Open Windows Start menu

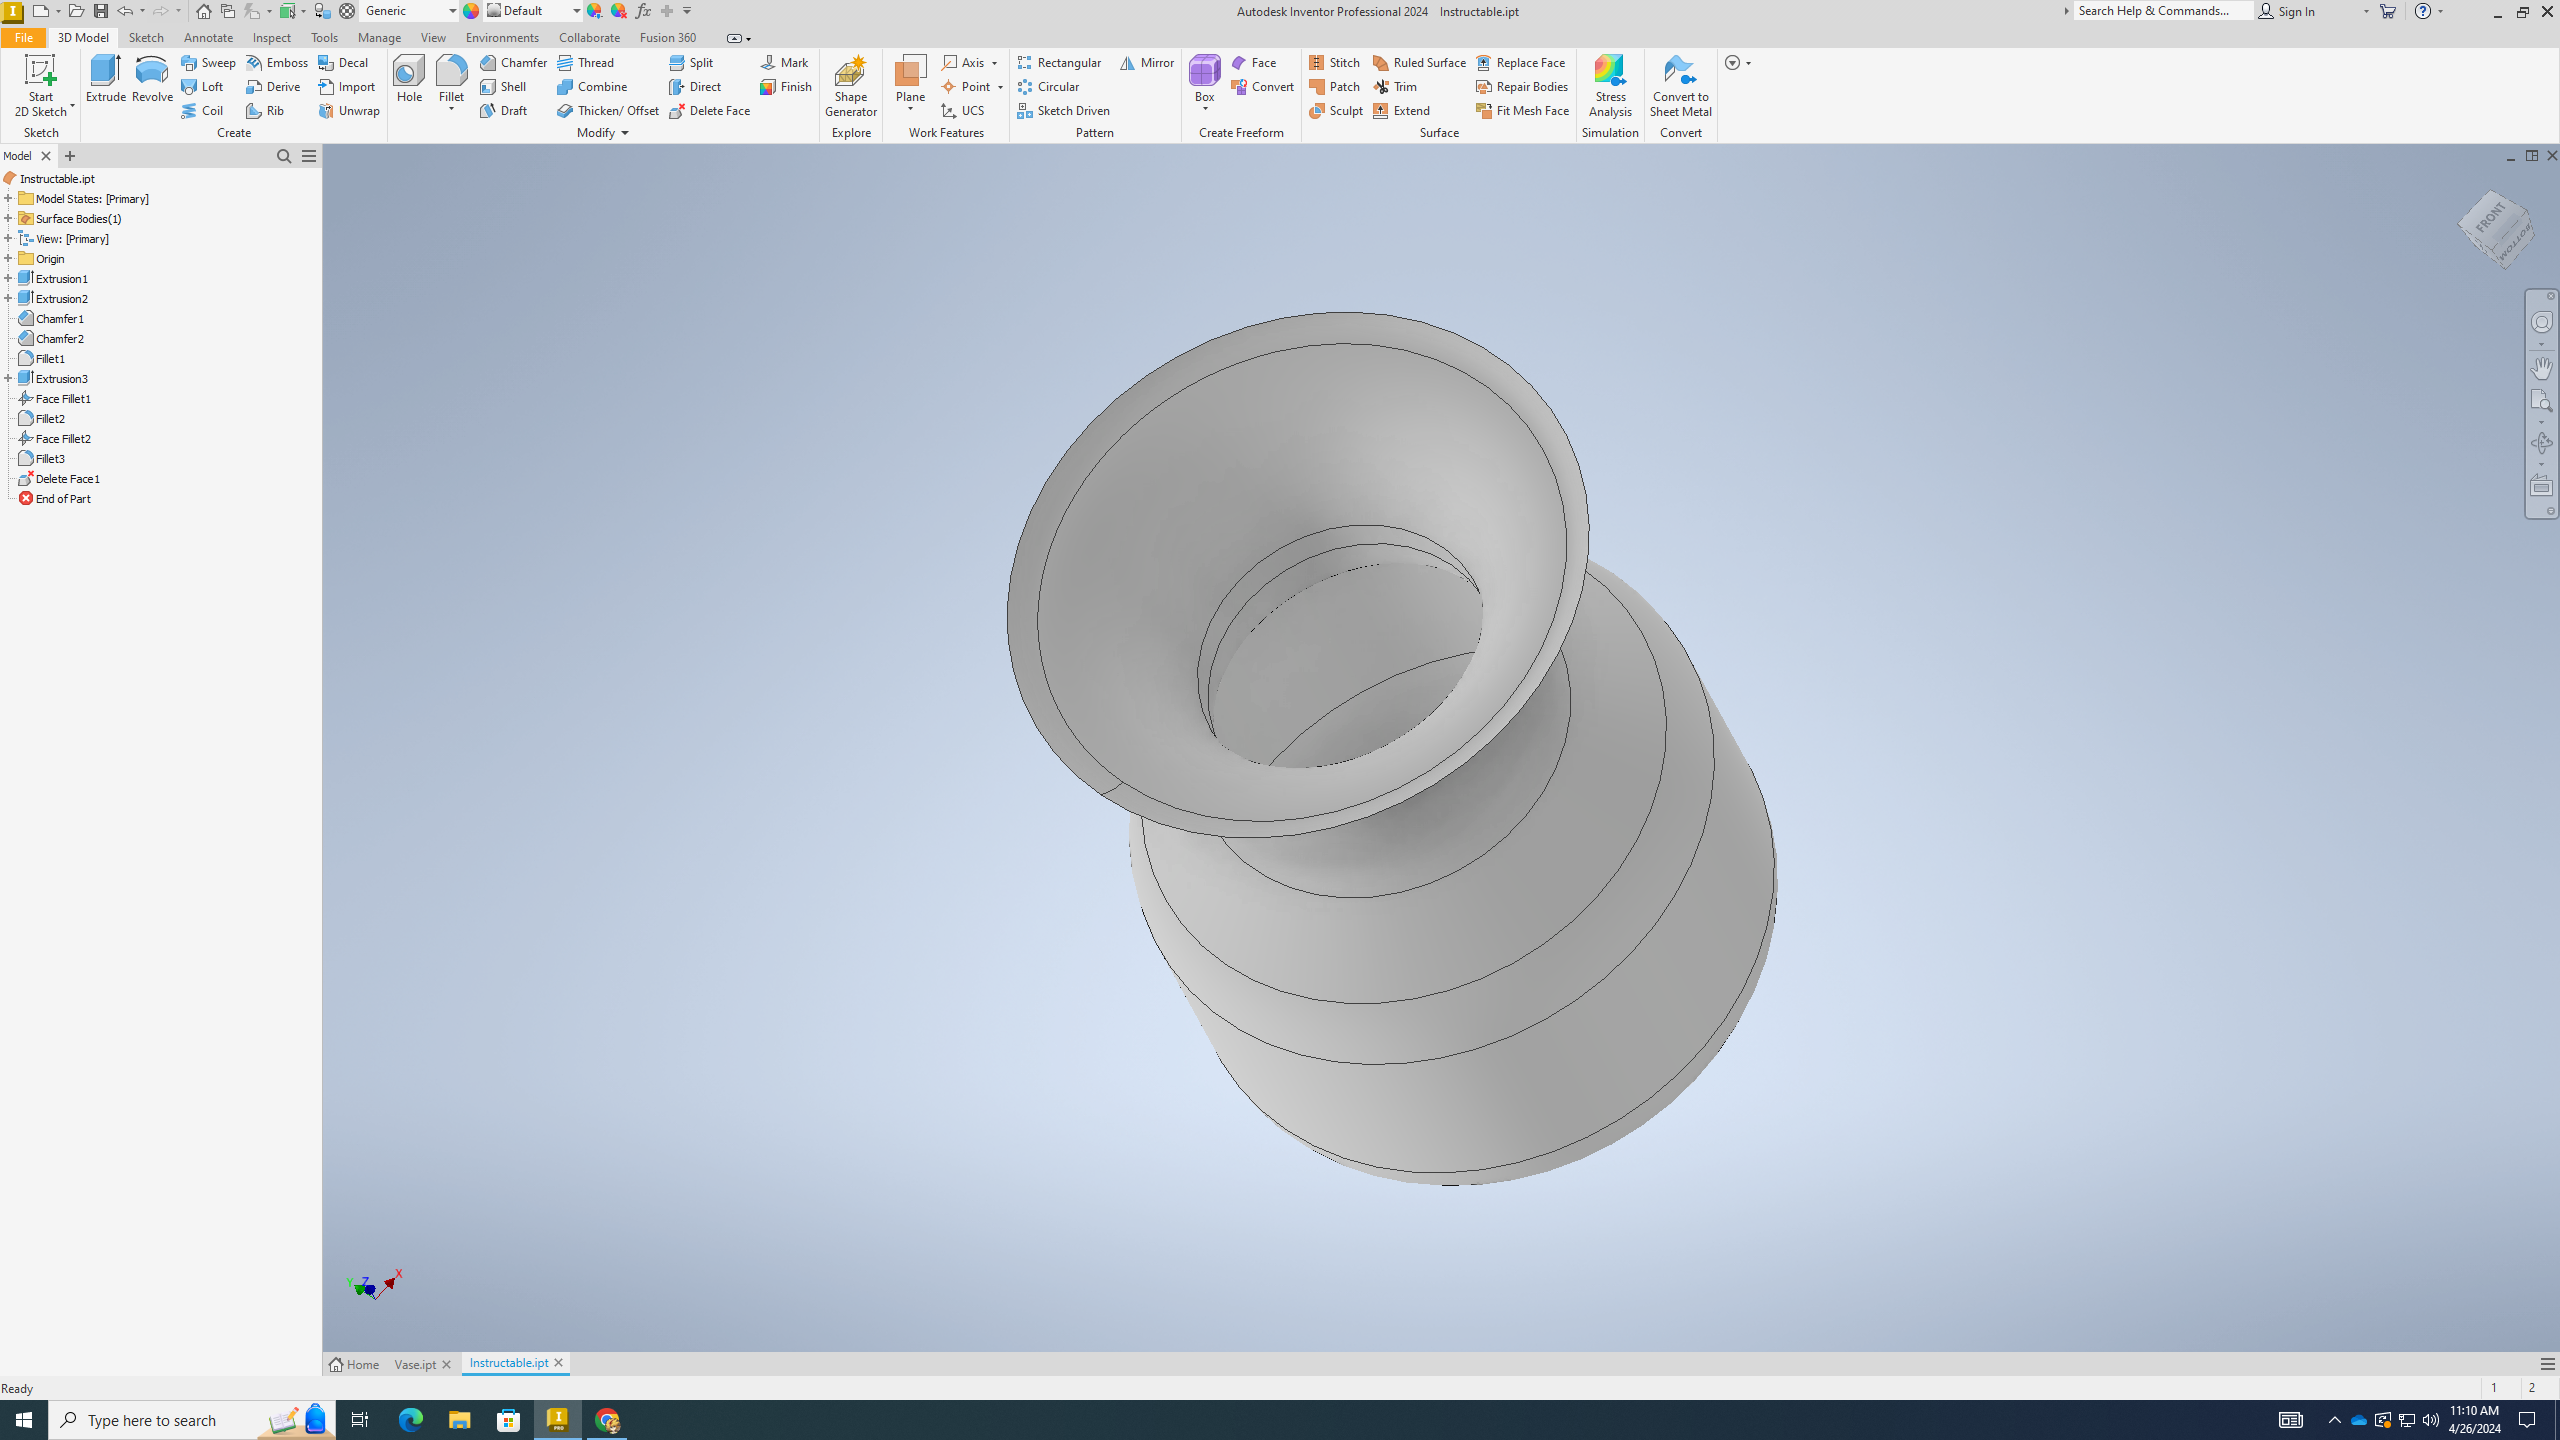[24, 1420]
